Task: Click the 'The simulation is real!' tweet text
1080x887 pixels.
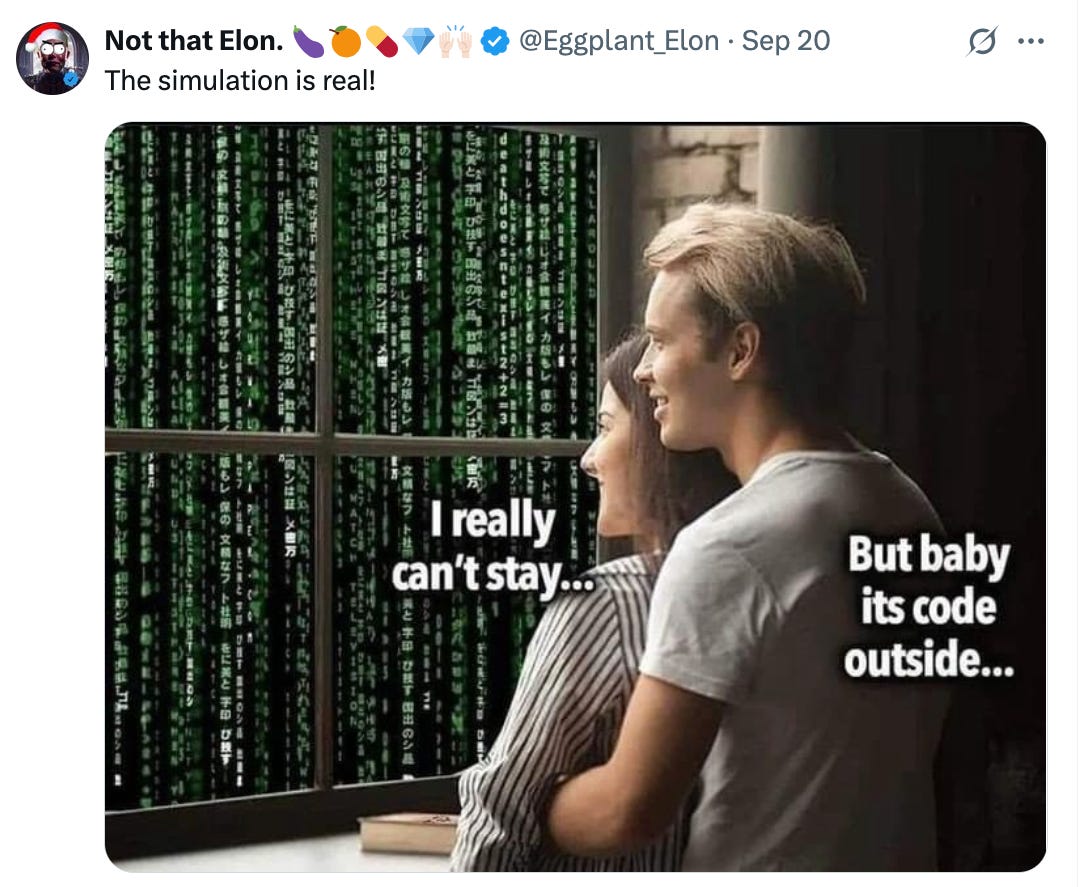Action: pyautogui.click(x=240, y=81)
